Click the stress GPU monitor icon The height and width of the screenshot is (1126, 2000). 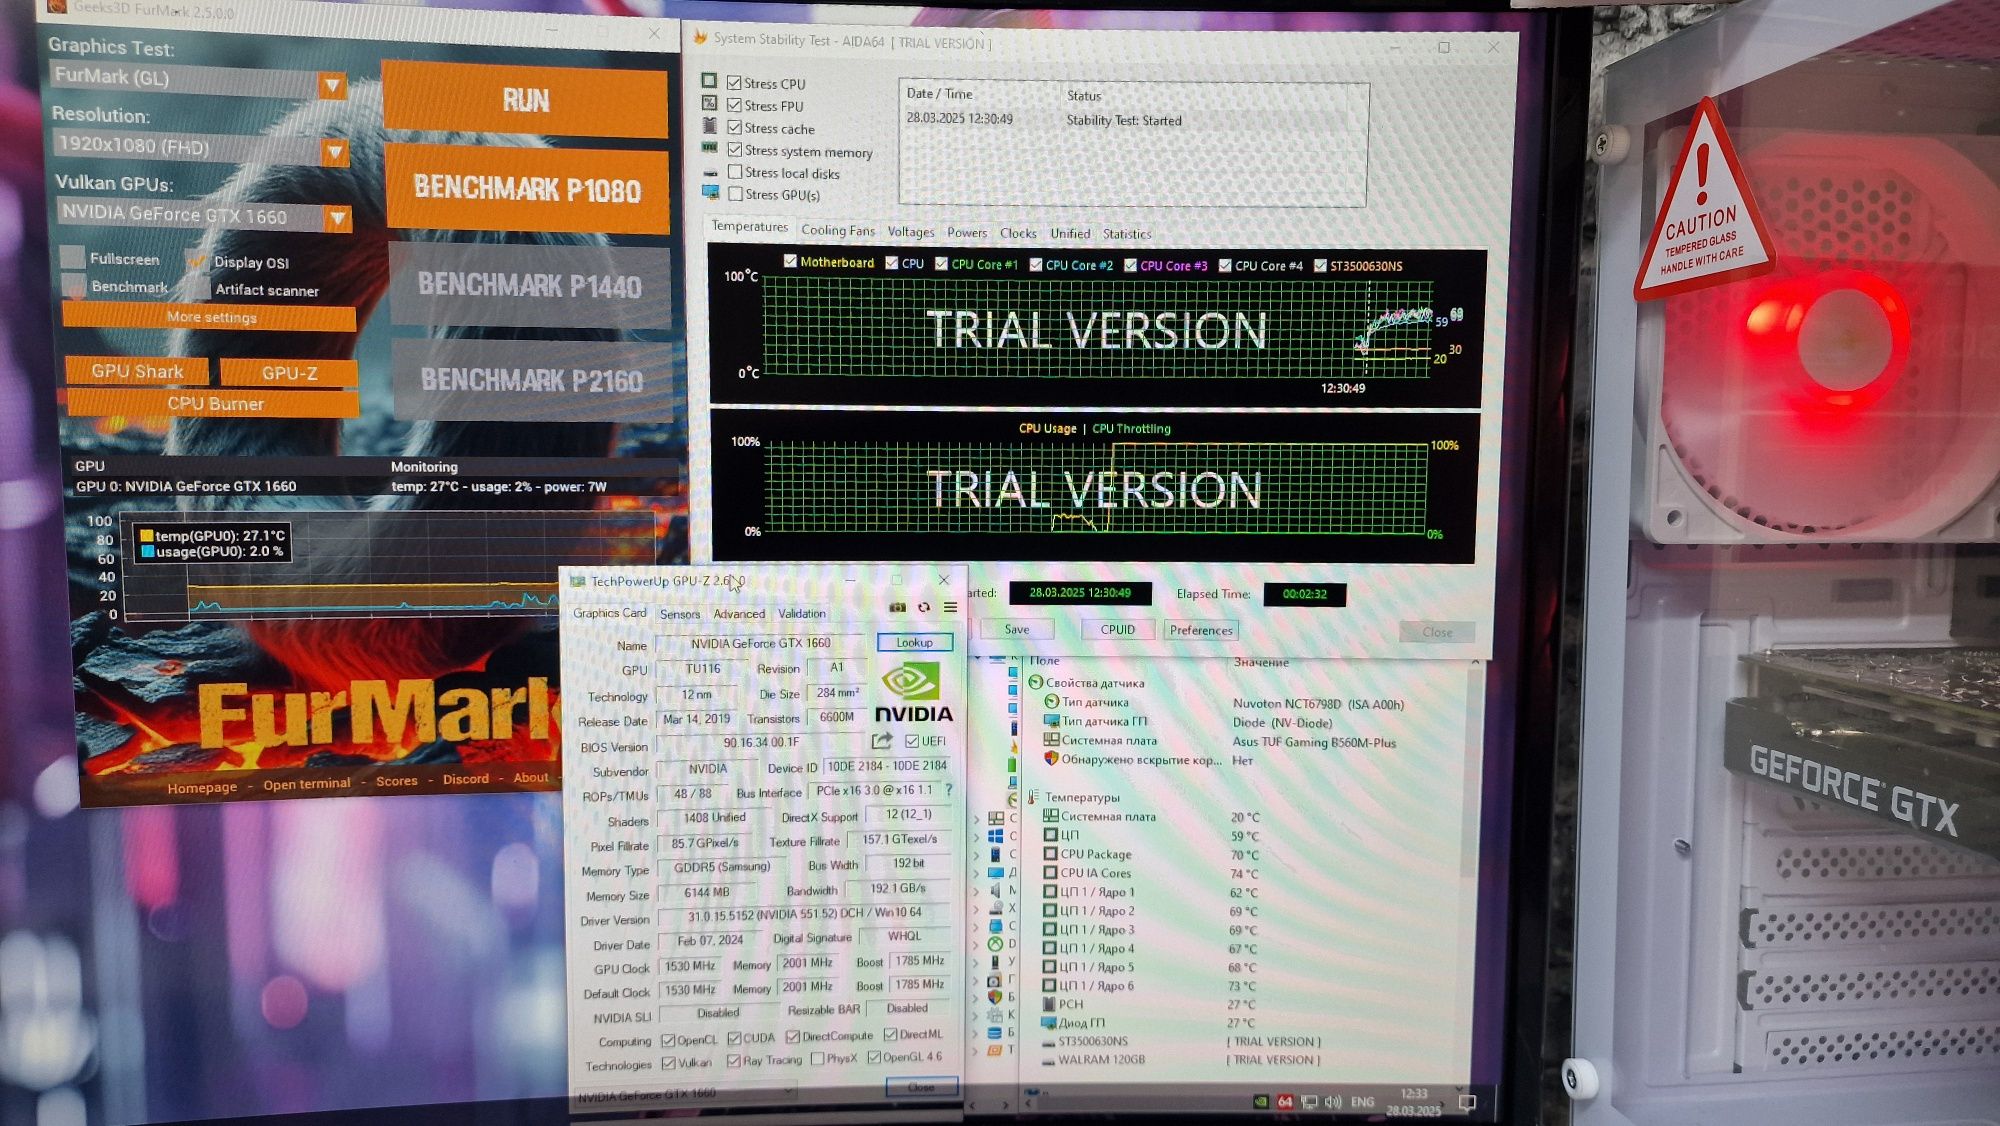[x=710, y=192]
